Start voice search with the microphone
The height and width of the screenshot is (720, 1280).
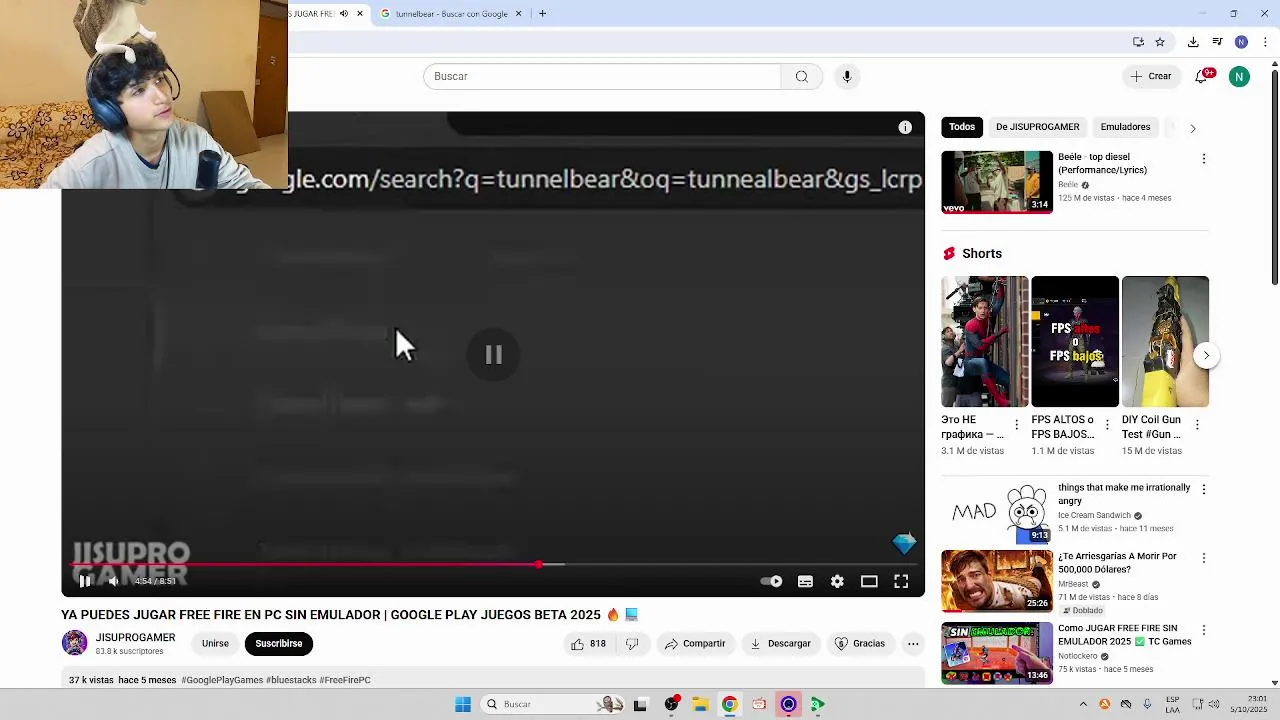847,76
